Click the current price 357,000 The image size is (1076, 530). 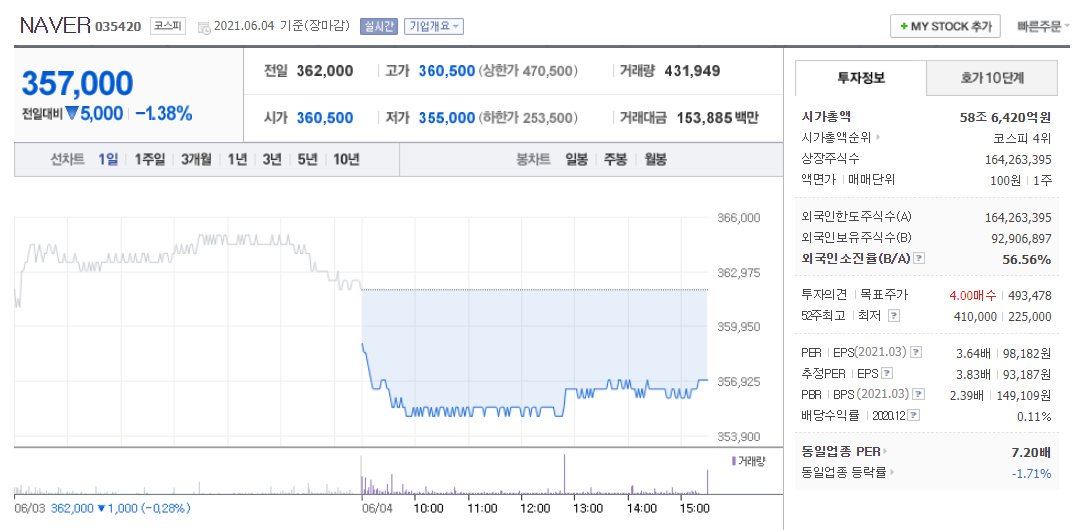[x=77, y=83]
